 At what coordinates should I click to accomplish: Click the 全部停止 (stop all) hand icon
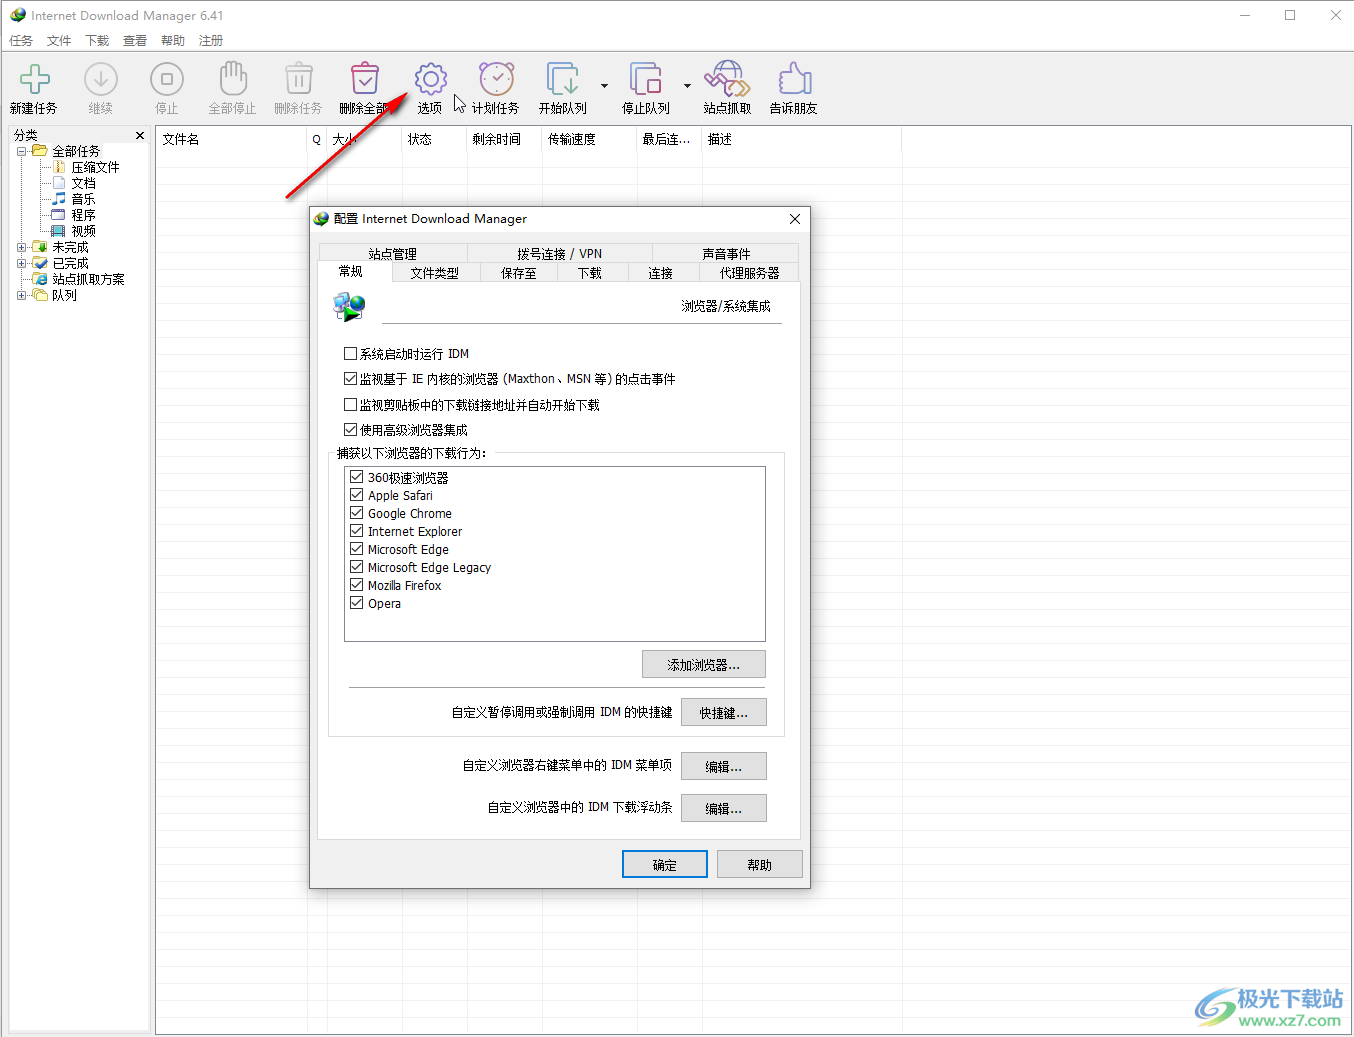tap(232, 79)
